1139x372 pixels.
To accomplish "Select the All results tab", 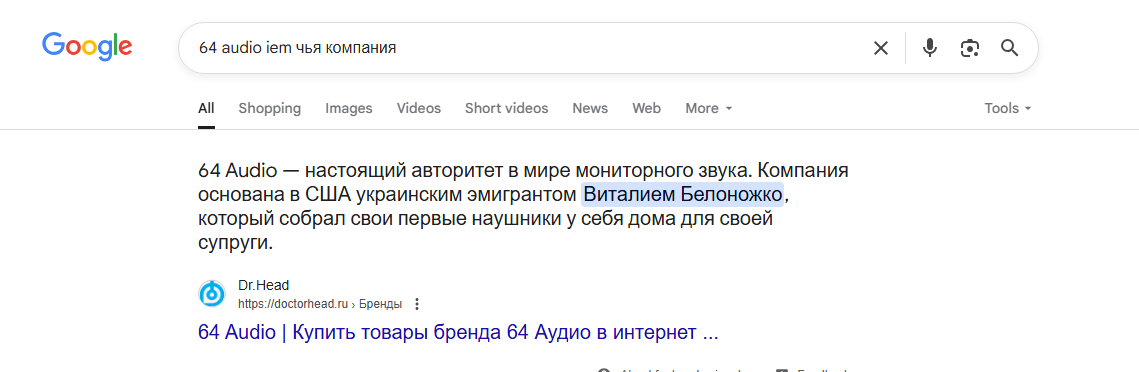I will coord(206,108).
